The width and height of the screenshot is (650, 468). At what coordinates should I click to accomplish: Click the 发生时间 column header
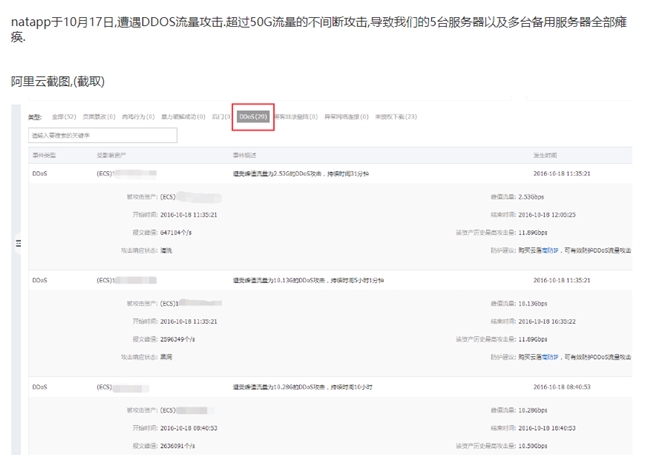point(545,155)
